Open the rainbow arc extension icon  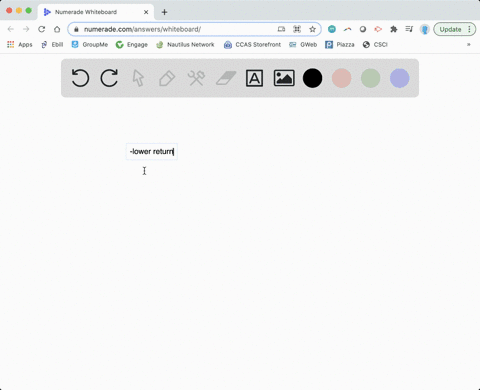347,29
